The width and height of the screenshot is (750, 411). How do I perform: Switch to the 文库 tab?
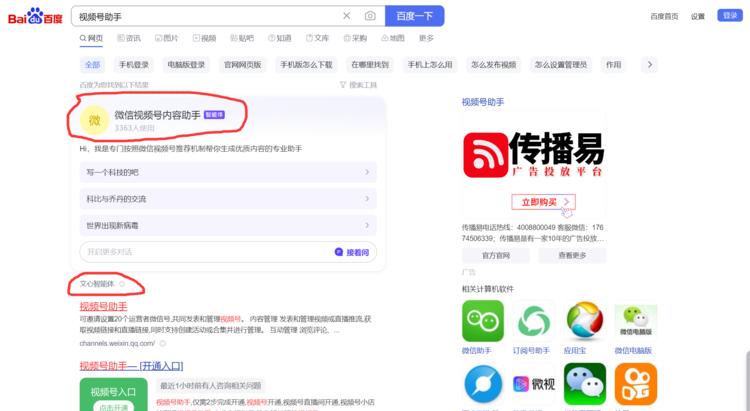pos(318,38)
